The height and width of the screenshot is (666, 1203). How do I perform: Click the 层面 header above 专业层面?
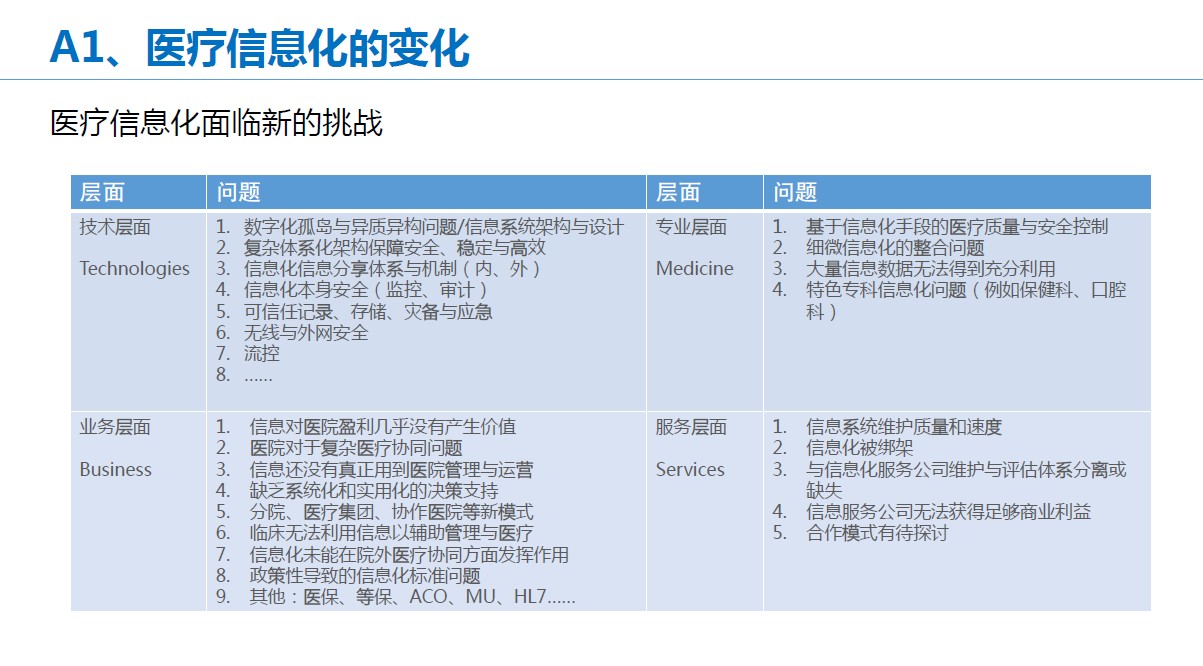tap(678, 193)
